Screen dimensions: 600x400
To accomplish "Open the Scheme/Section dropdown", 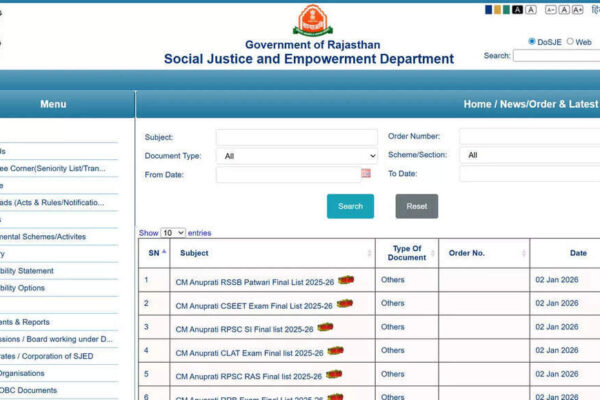I will pos(530,155).
